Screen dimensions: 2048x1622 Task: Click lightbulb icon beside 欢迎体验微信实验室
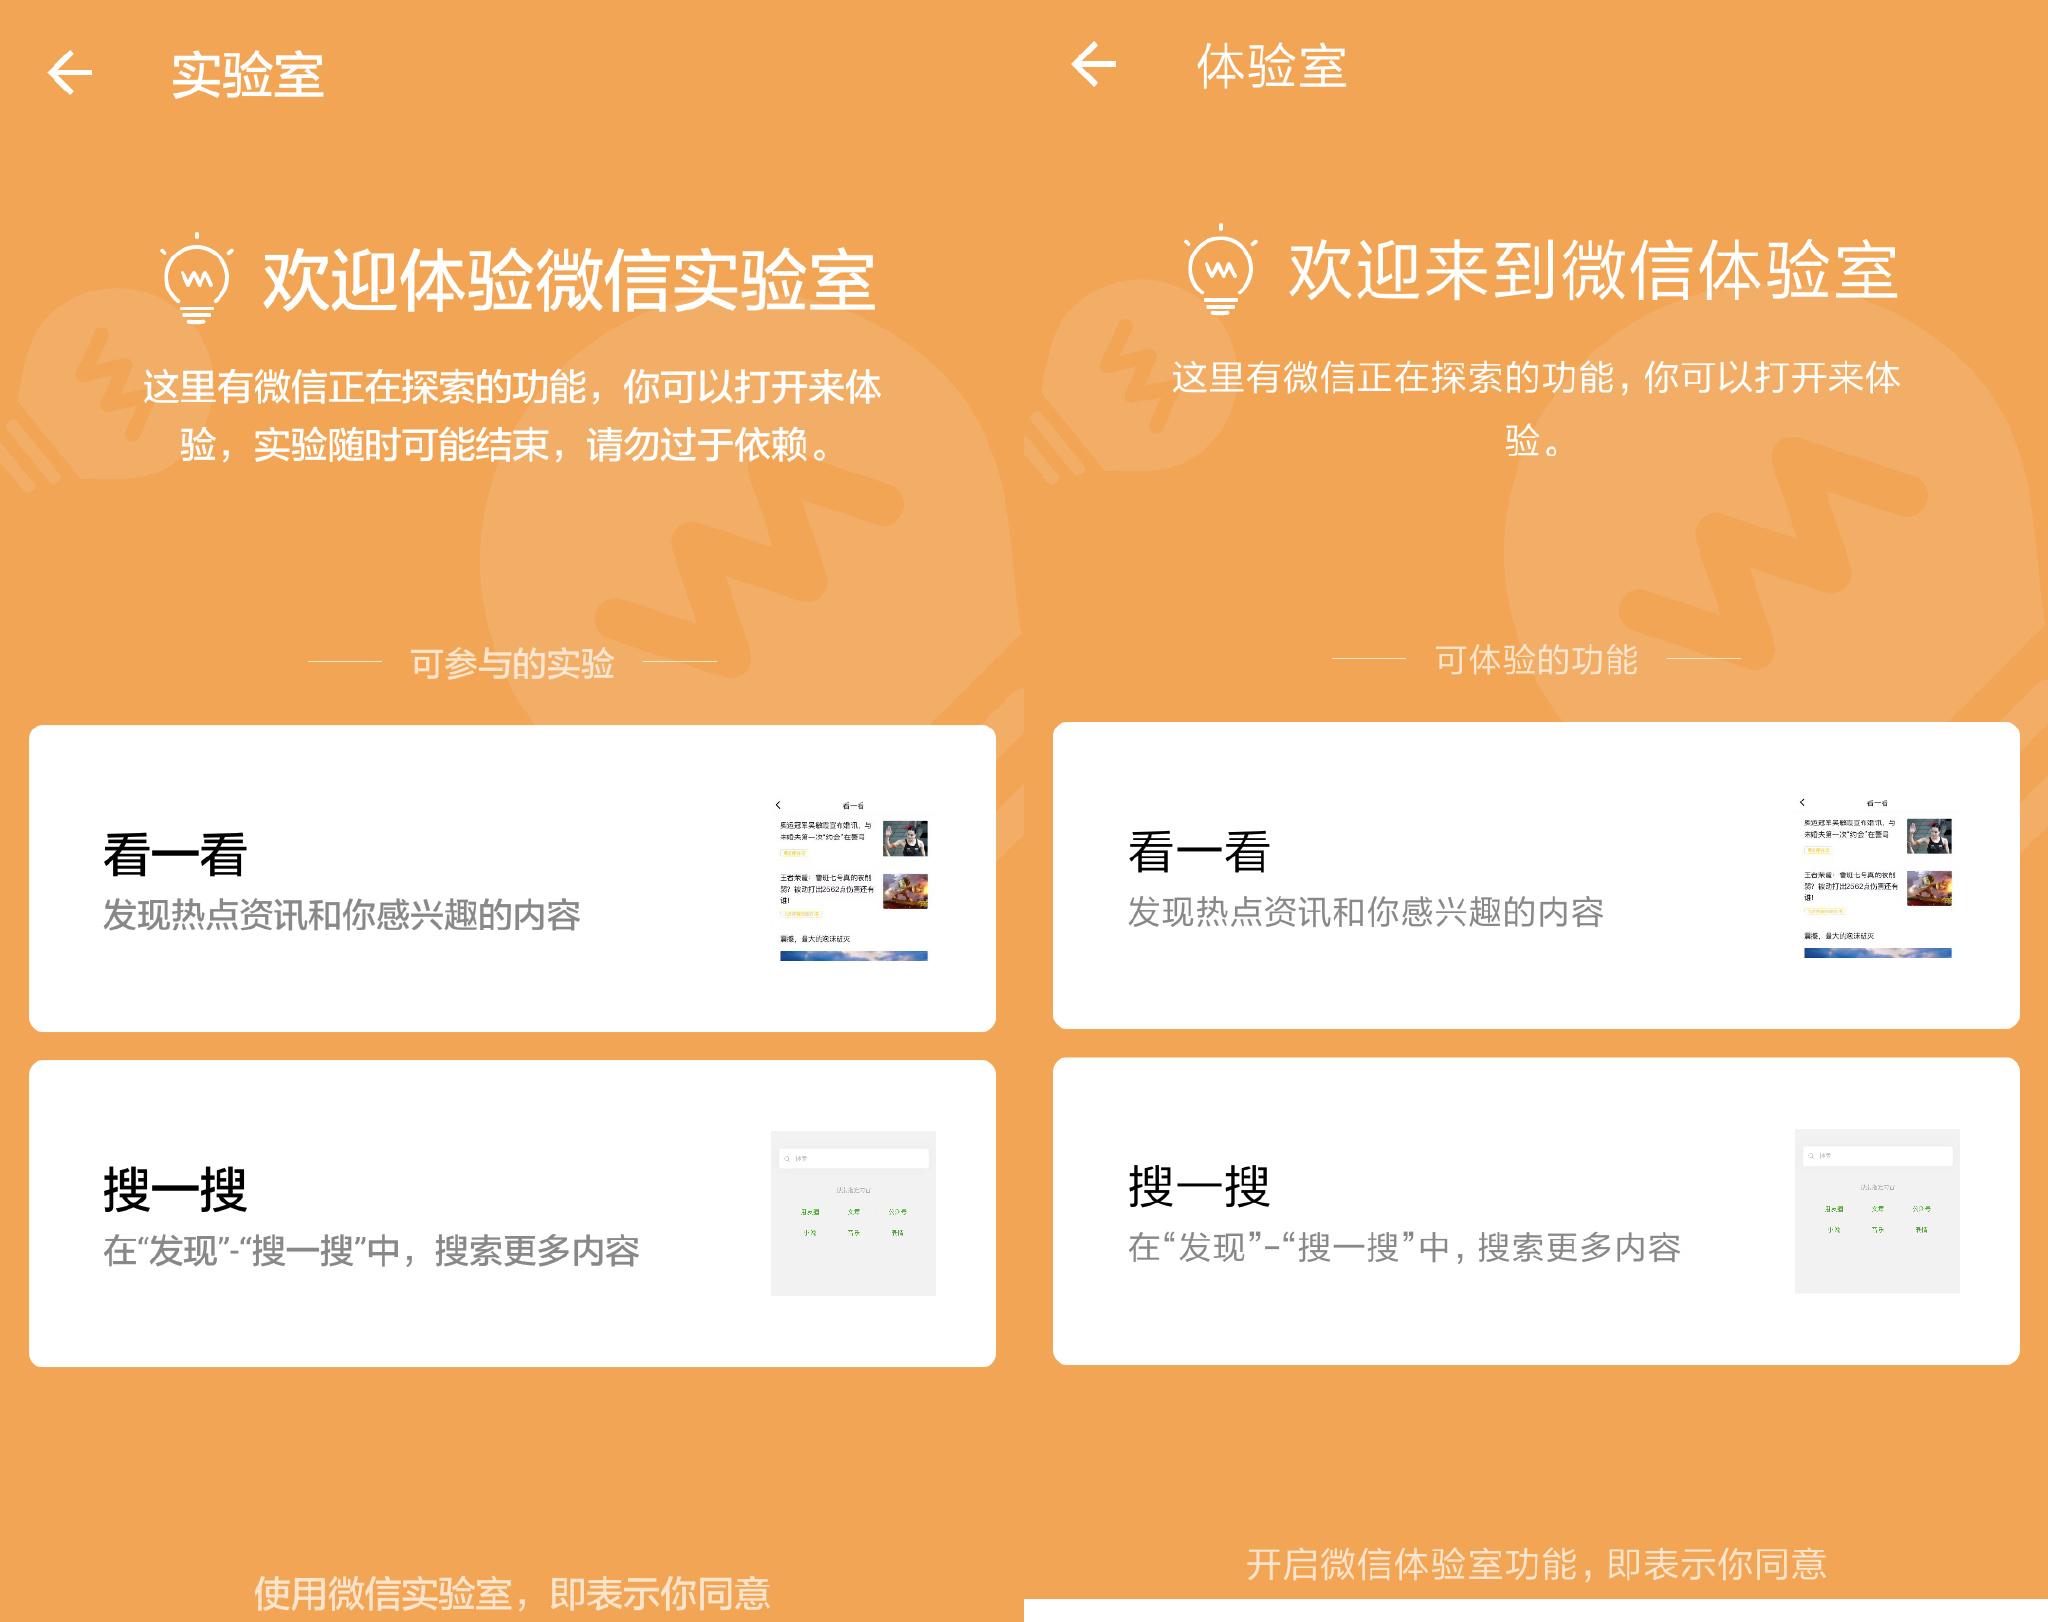tap(197, 278)
